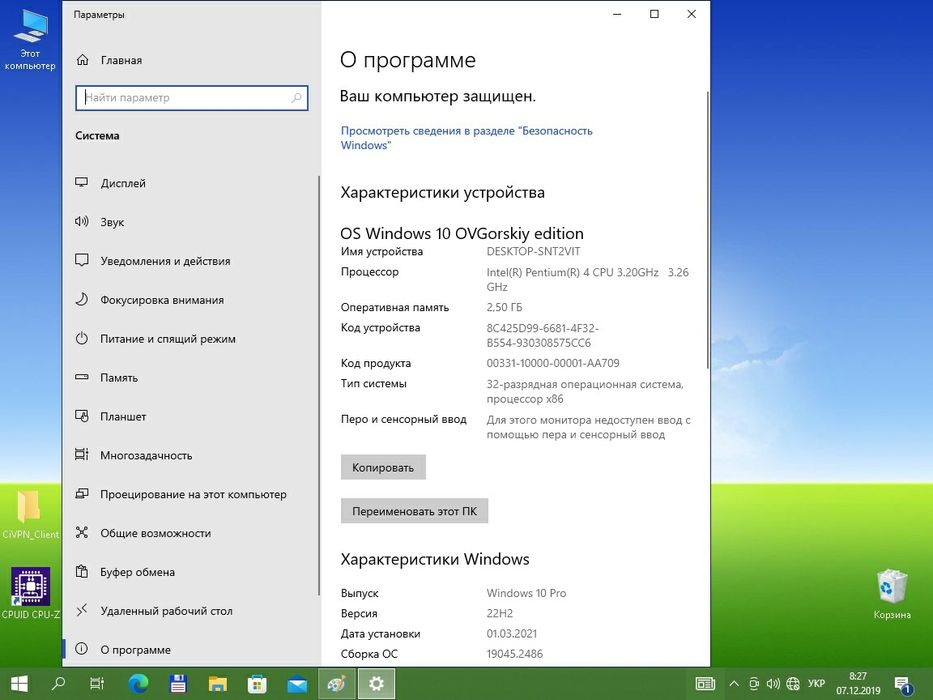Select CPUID CPU-Z desktop shortcut
The width and height of the screenshot is (933, 700).
pos(30,593)
